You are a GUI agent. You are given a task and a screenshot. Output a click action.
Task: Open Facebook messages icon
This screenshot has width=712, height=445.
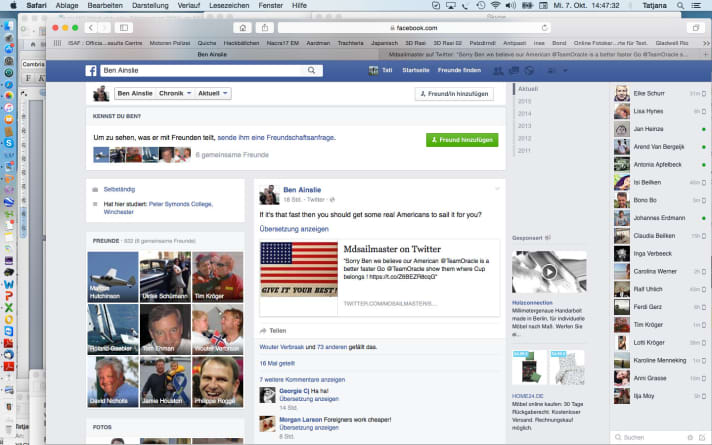tap(514, 70)
